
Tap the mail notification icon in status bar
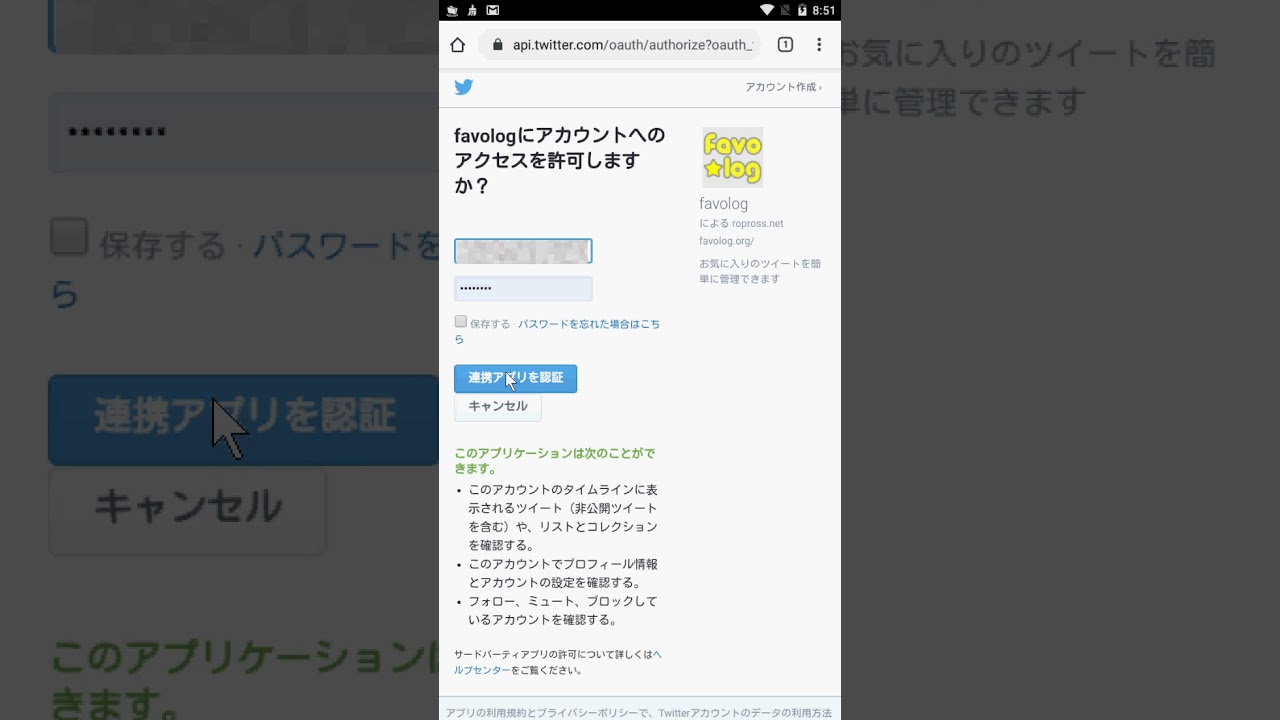tap(492, 10)
